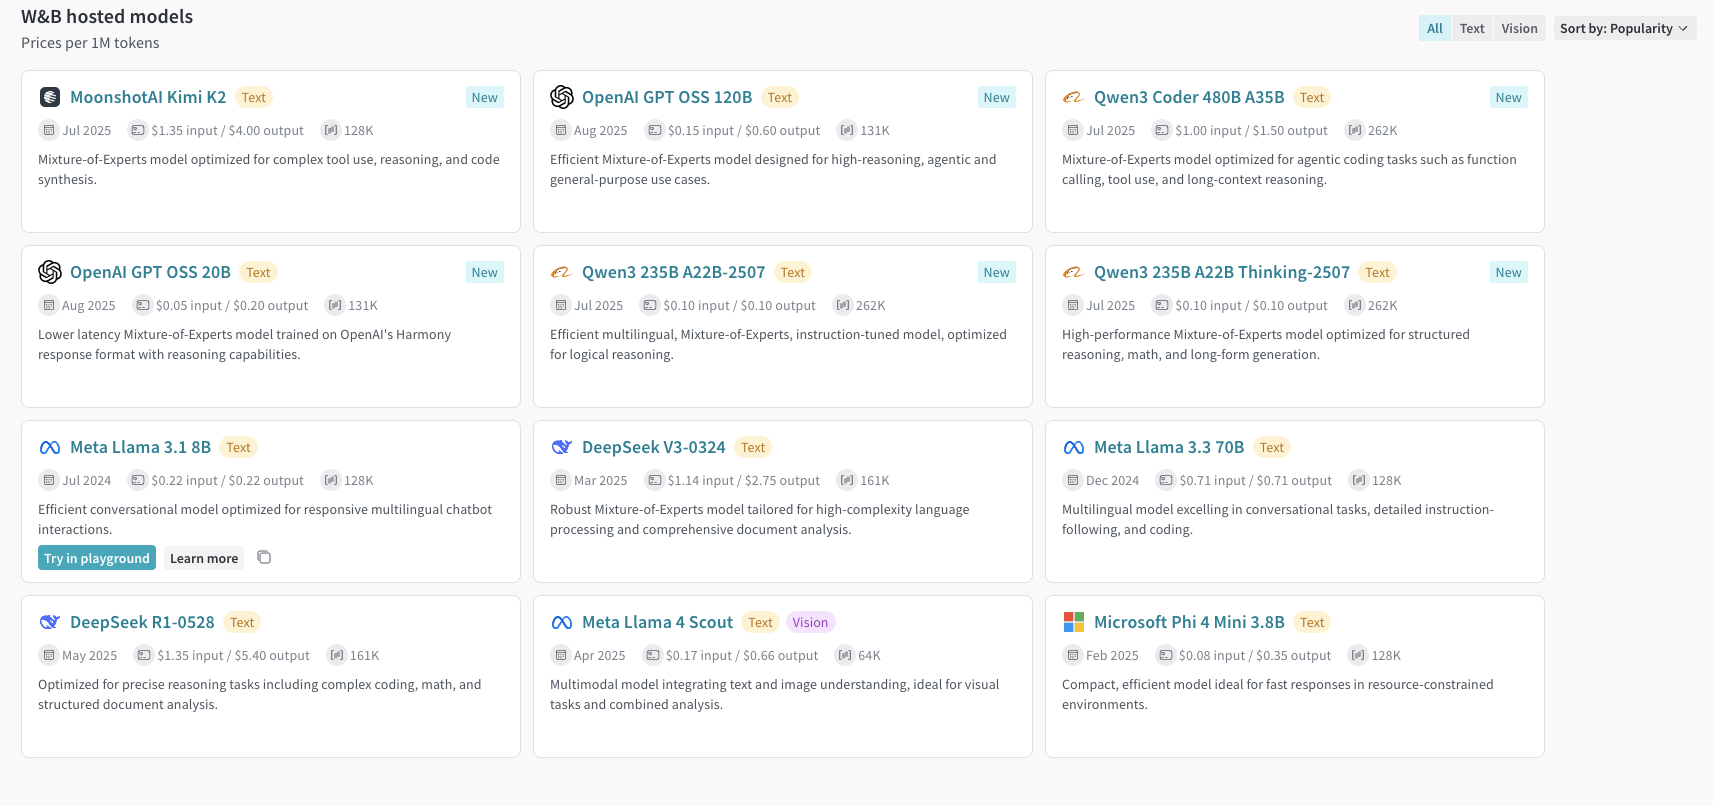Click the '$0.15 input / $0.60 output' price

point(744,130)
